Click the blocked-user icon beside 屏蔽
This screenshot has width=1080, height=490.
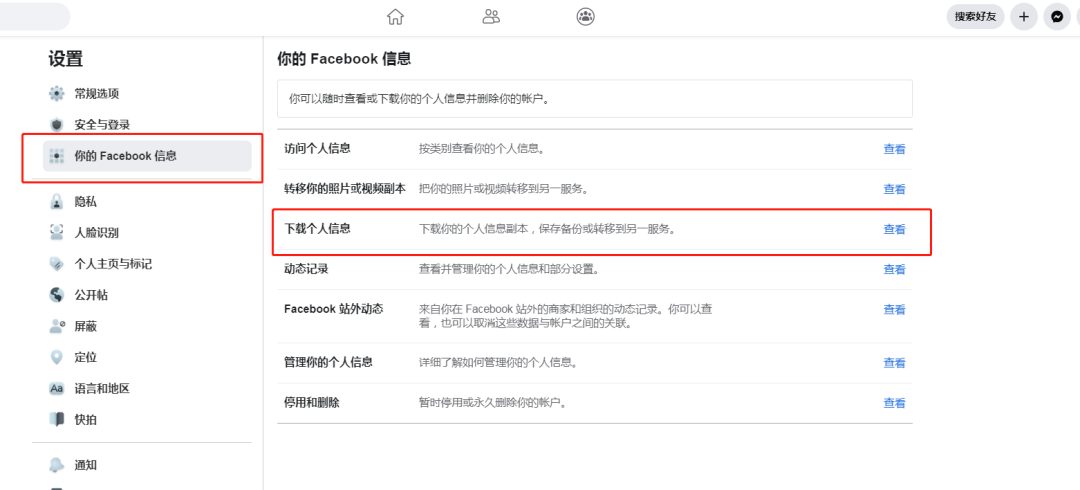tap(57, 326)
